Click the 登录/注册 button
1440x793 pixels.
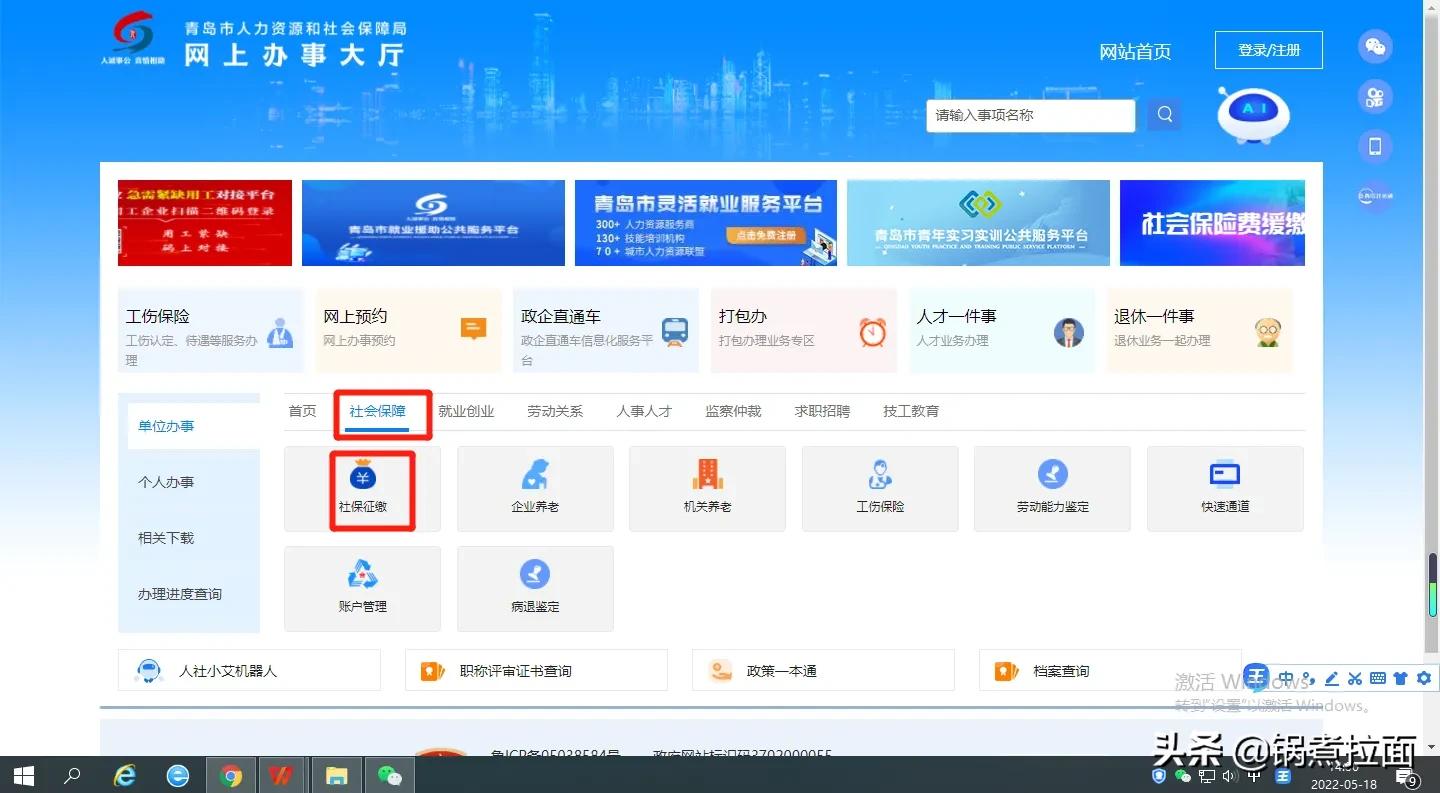click(x=1268, y=49)
